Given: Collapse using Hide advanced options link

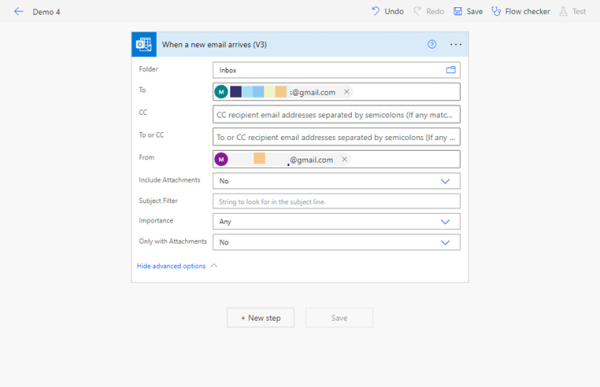Looking at the screenshot, I should [x=171, y=266].
